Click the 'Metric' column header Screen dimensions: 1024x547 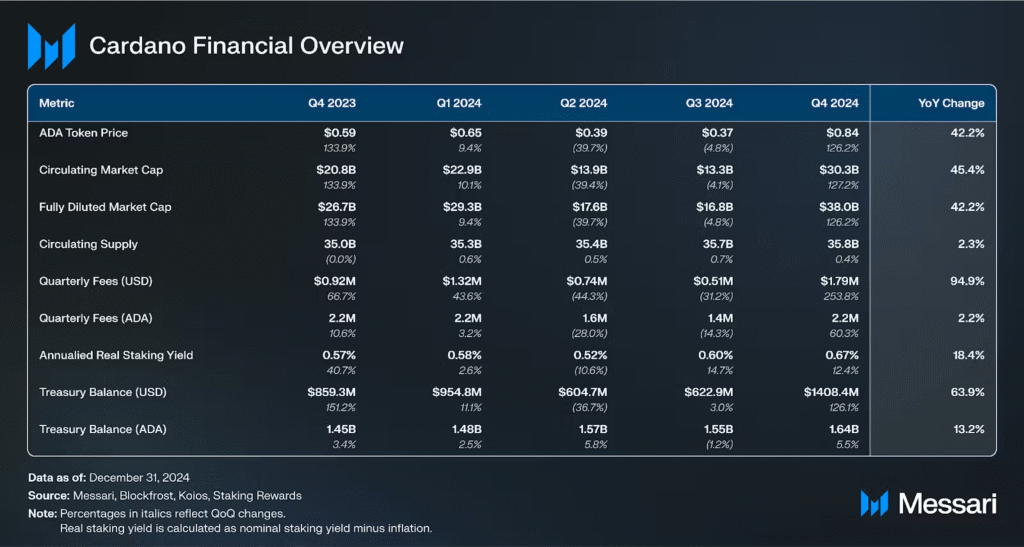(x=57, y=103)
